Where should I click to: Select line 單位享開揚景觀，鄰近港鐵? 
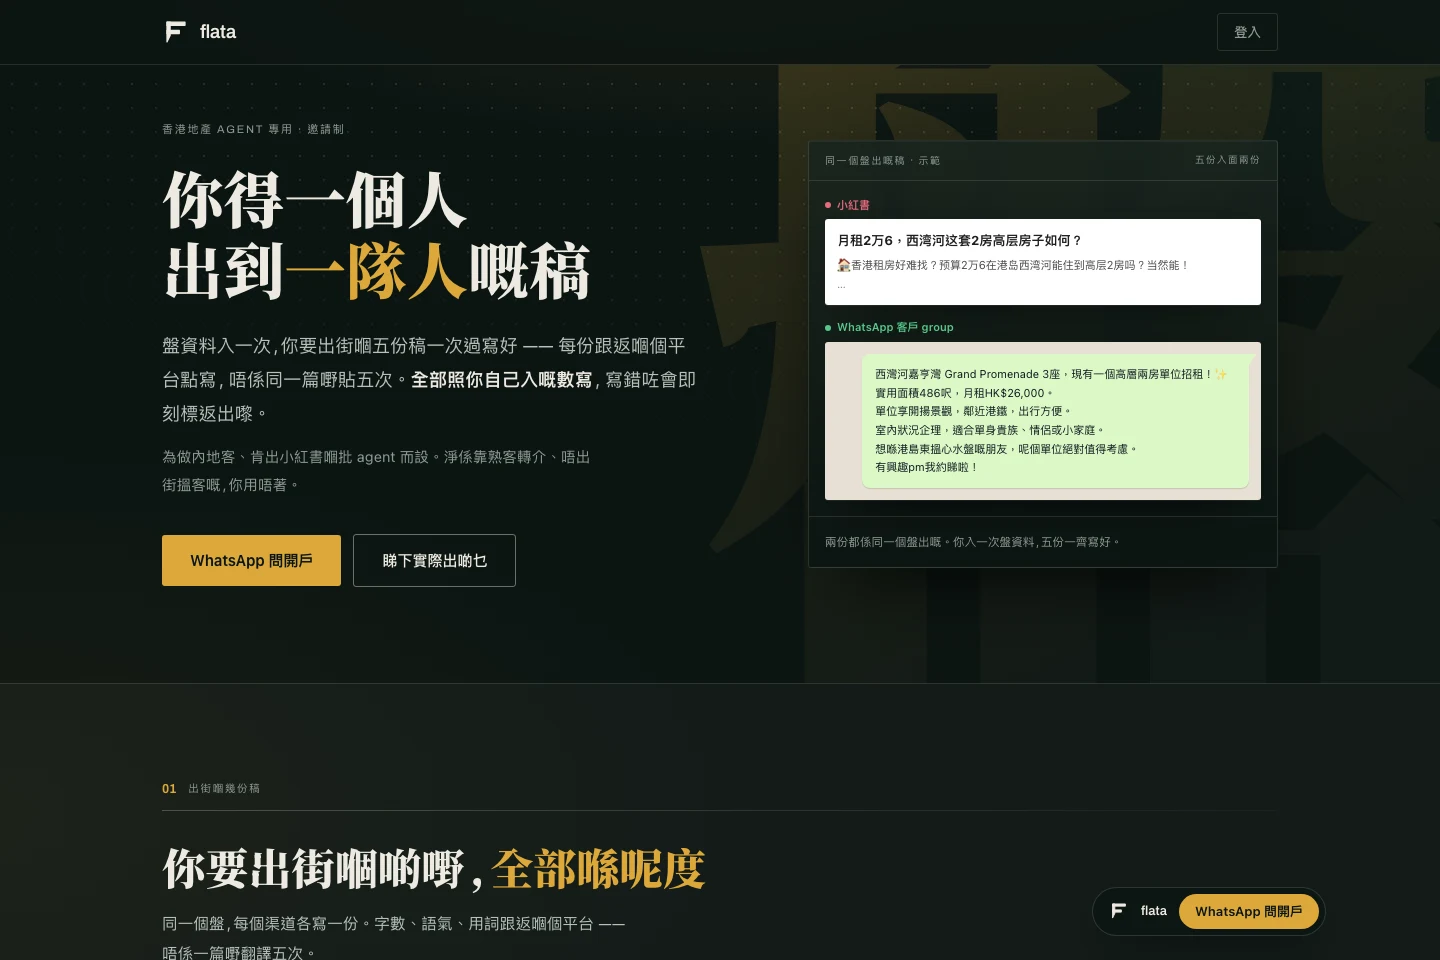point(973,411)
